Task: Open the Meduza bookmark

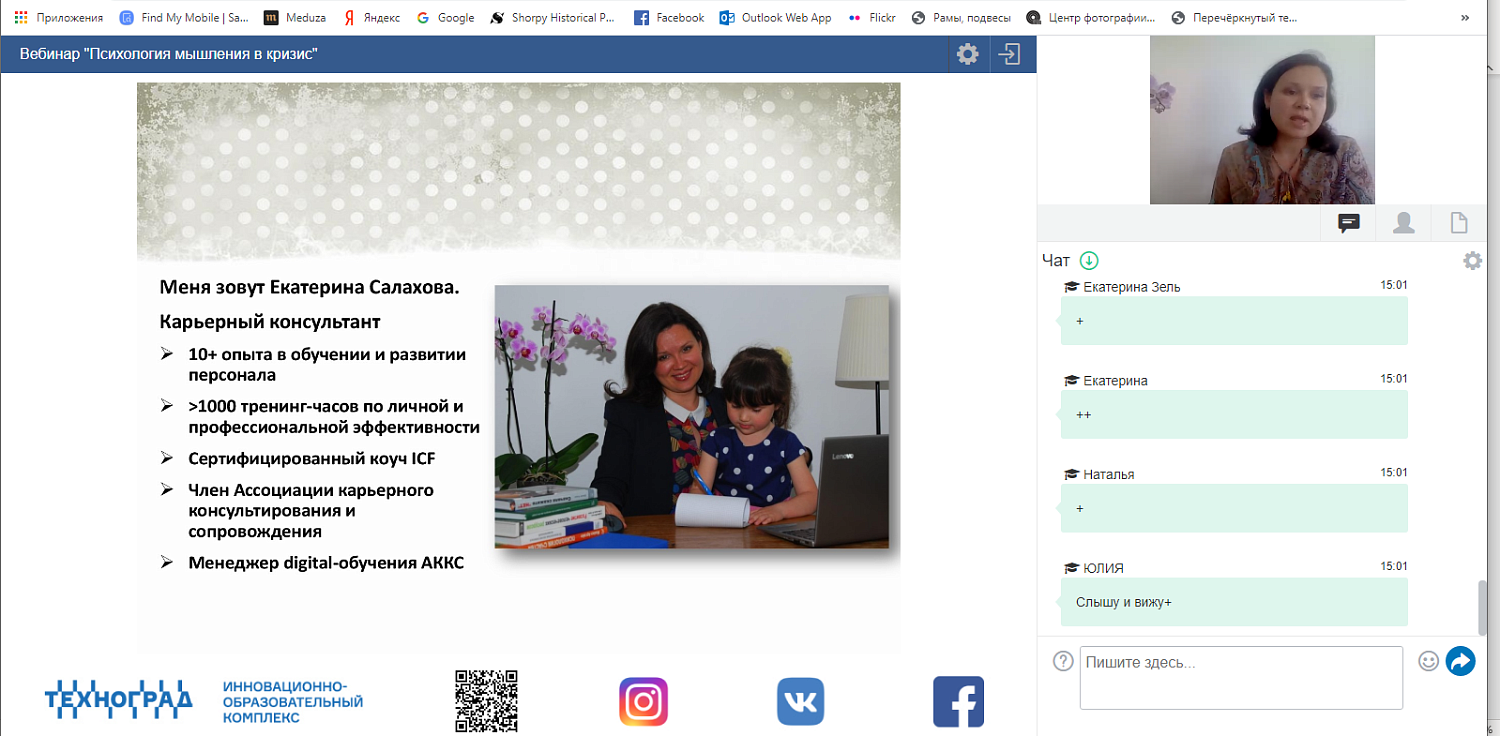Action: [x=296, y=17]
